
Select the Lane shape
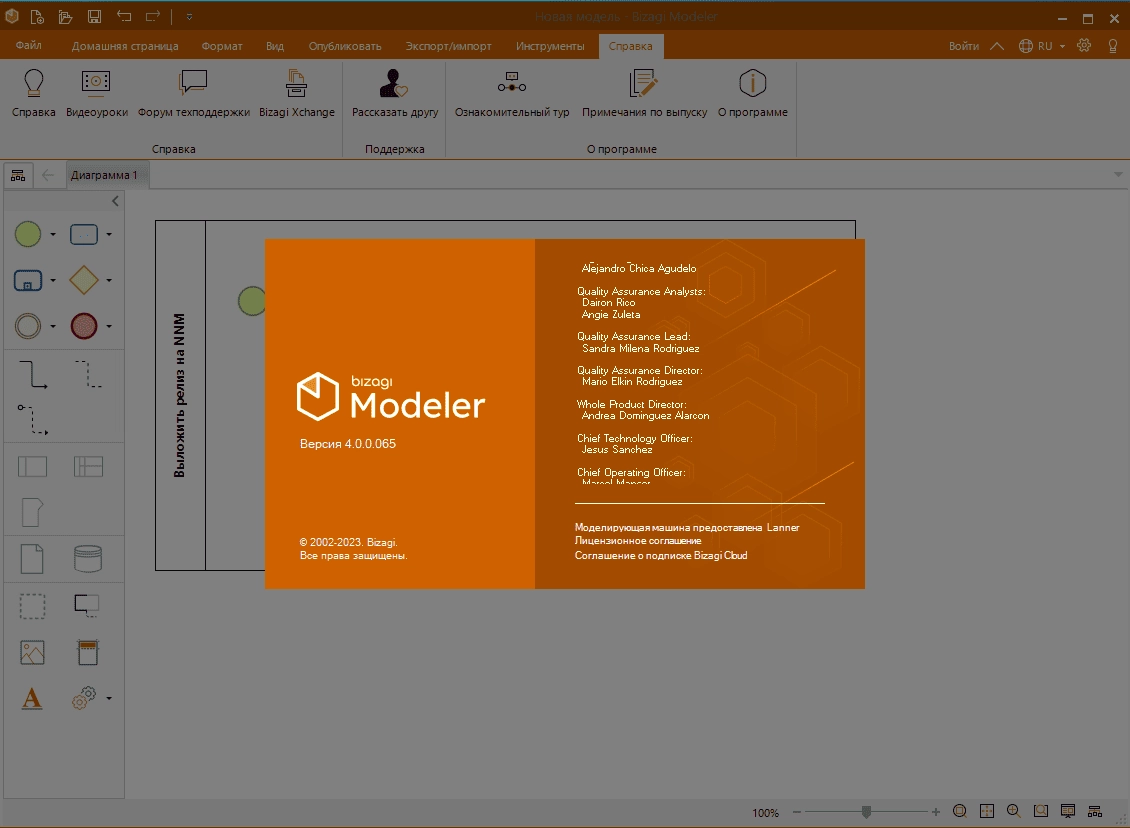88,467
